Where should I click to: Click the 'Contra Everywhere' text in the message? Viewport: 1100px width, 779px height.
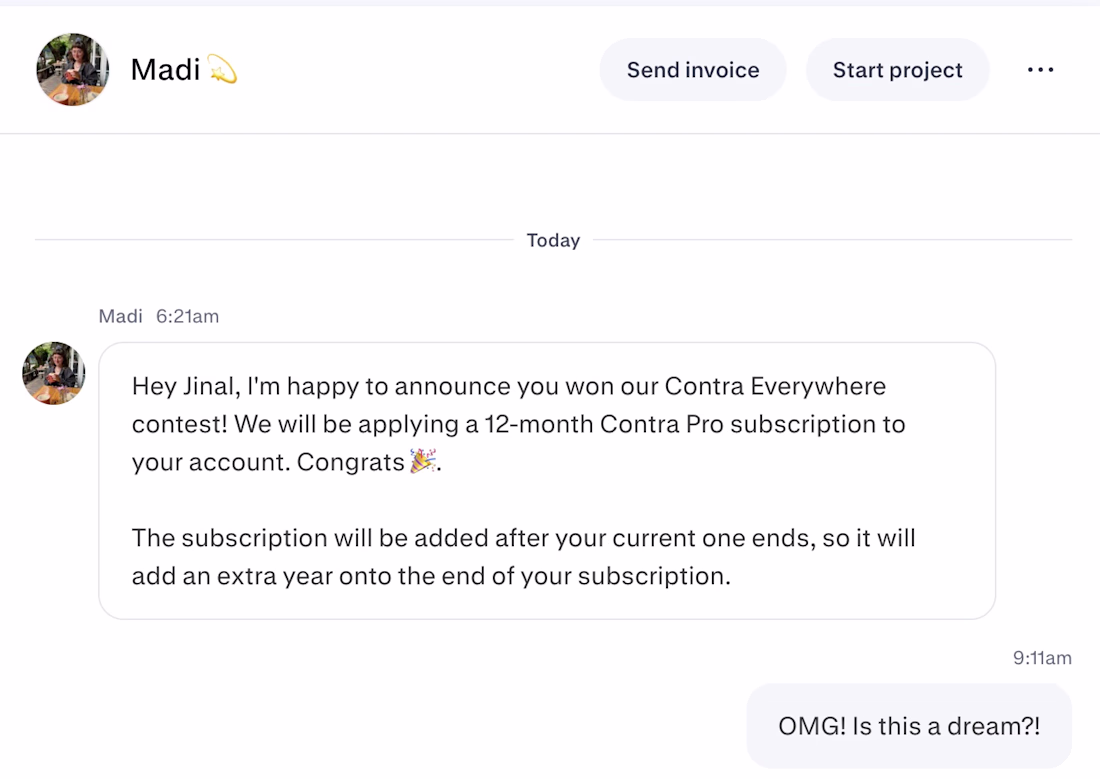click(775, 386)
